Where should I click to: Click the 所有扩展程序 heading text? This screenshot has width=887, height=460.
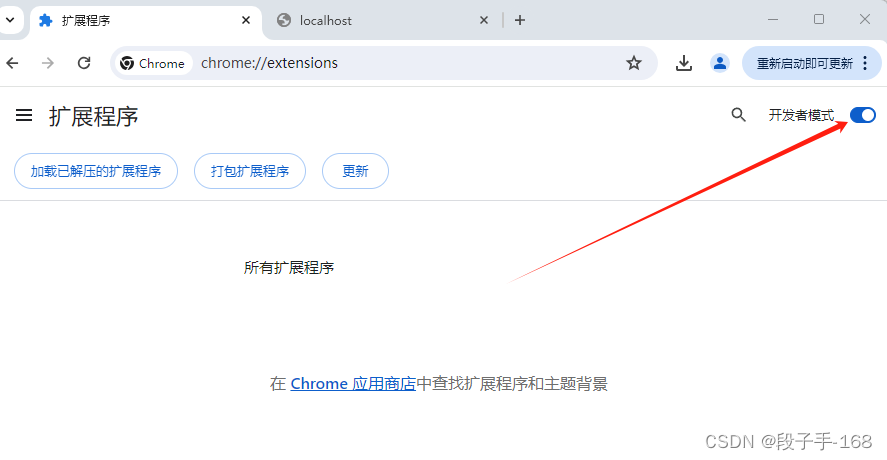[289, 268]
